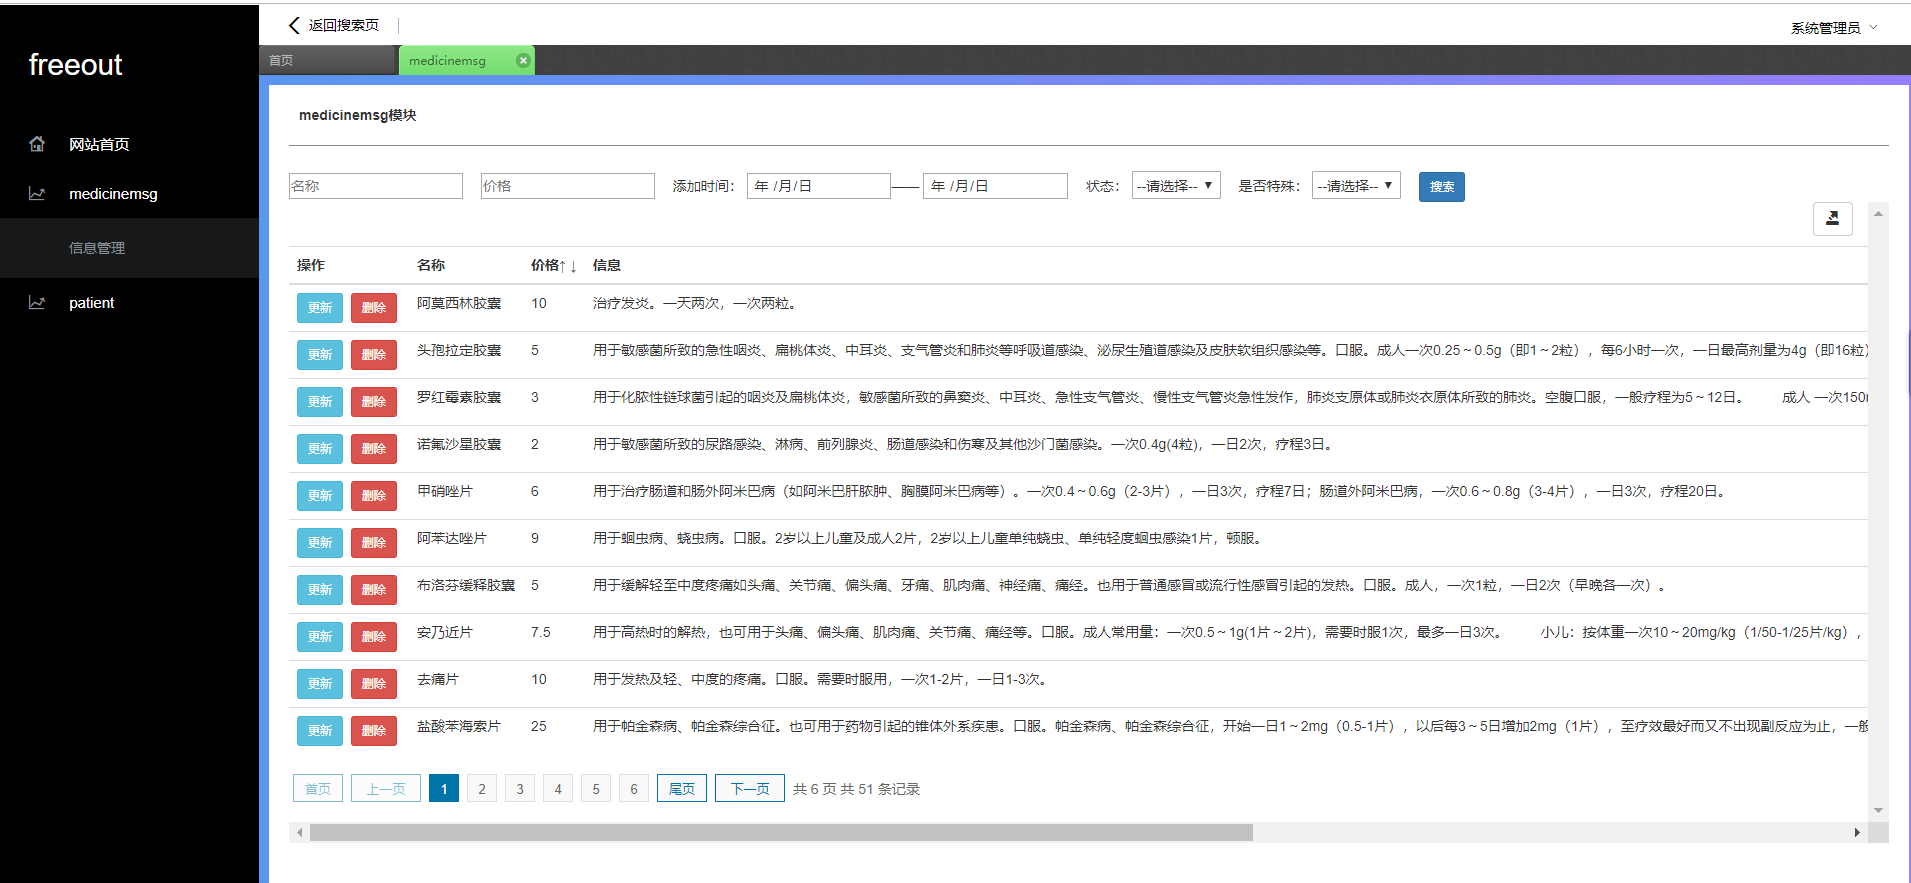Sort by 价格 column arrows

[x=568, y=266]
